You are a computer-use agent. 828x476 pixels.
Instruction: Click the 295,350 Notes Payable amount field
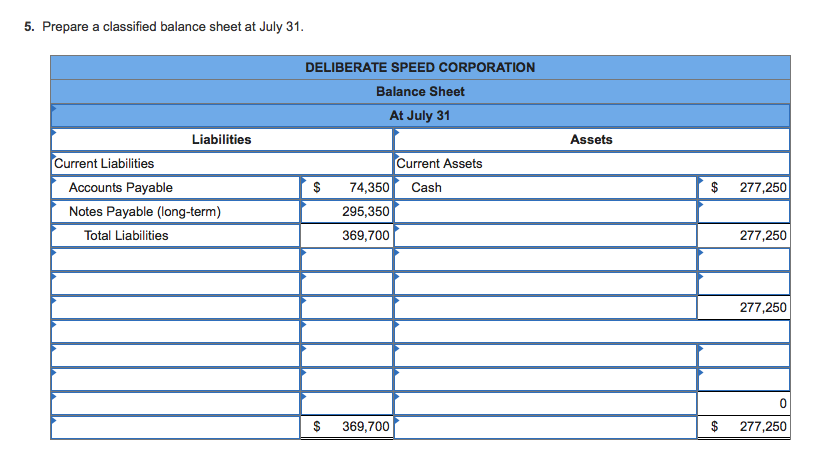pyautogui.click(x=347, y=211)
